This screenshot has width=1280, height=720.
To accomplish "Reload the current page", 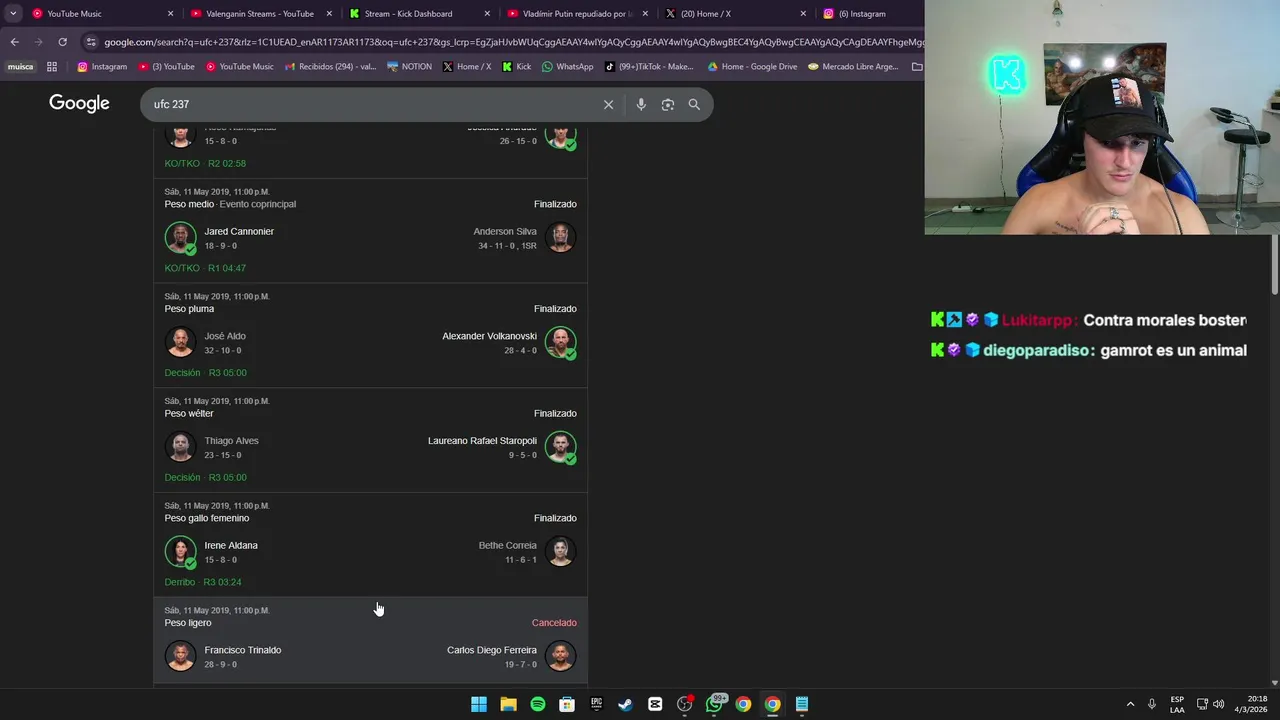I will point(62,42).
